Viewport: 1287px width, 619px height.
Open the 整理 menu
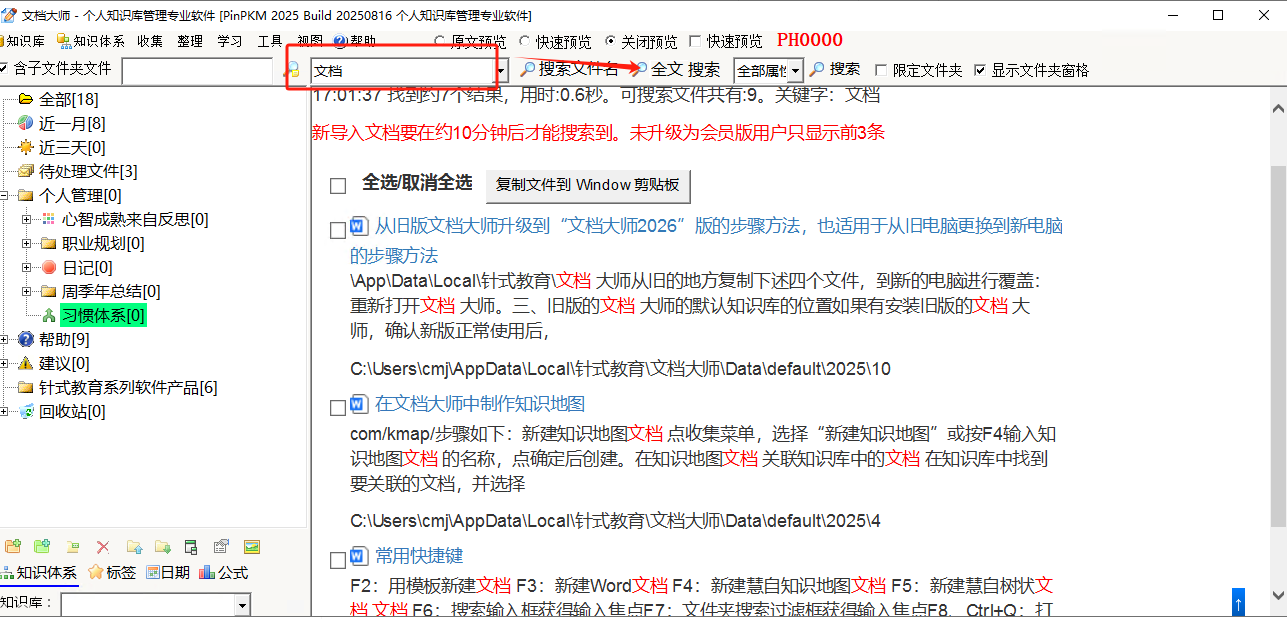[190, 42]
